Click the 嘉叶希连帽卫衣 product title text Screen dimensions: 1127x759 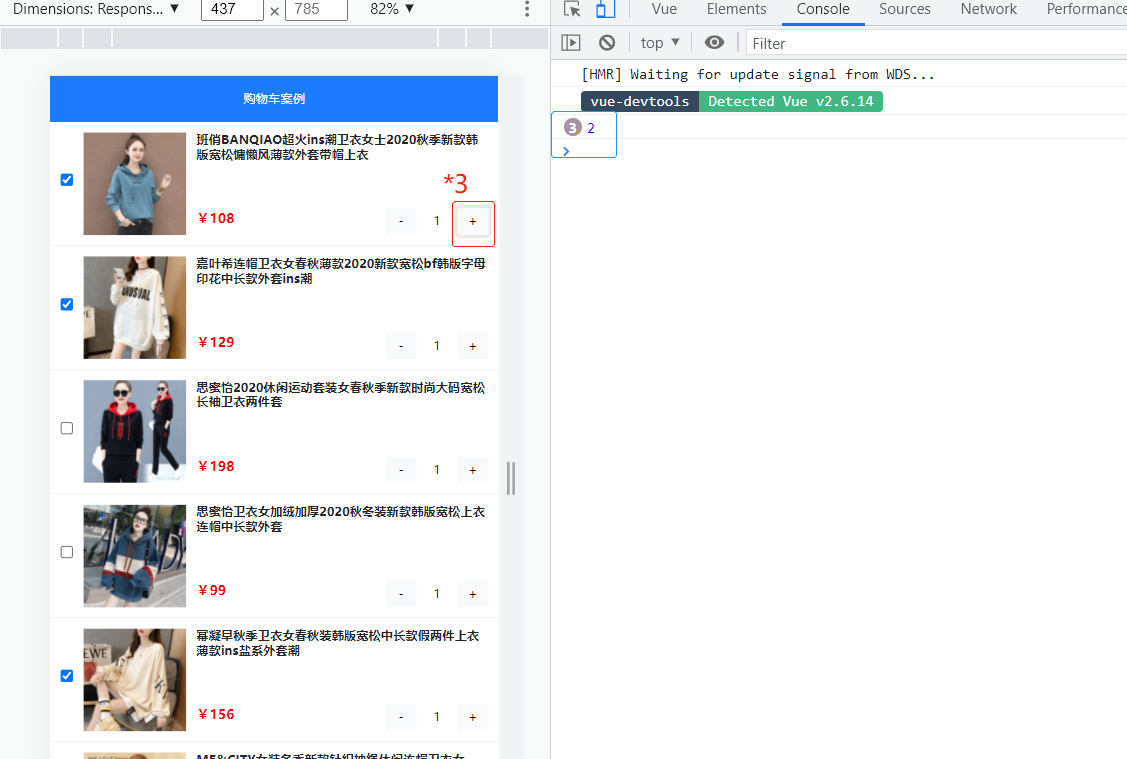341,271
